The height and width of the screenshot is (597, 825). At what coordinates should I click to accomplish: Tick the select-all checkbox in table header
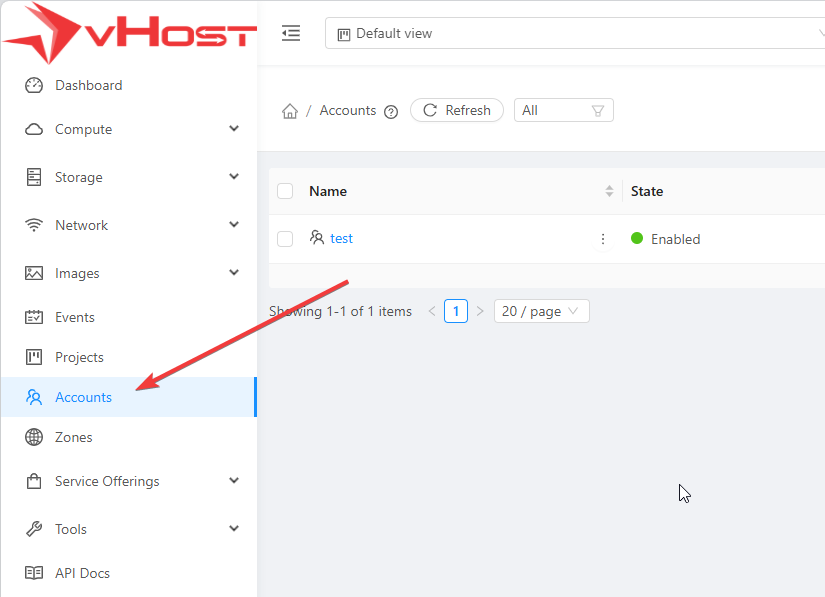pos(285,191)
